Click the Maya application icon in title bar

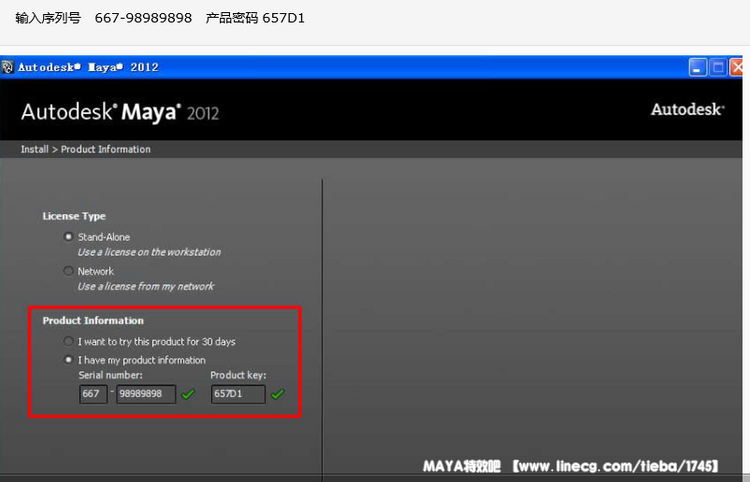pos(8,67)
